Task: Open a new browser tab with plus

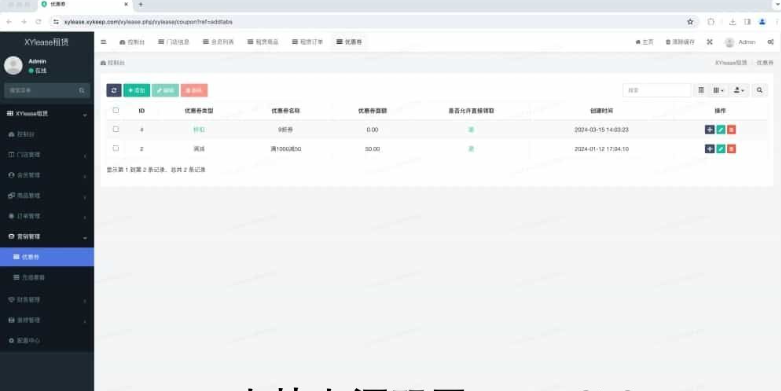Action: (140, 4)
